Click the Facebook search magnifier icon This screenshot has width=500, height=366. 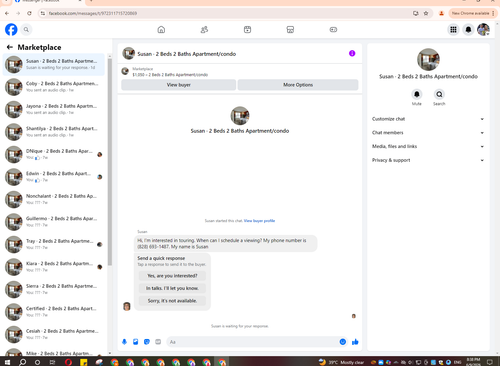pyautogui.click(x=26, y=30)
